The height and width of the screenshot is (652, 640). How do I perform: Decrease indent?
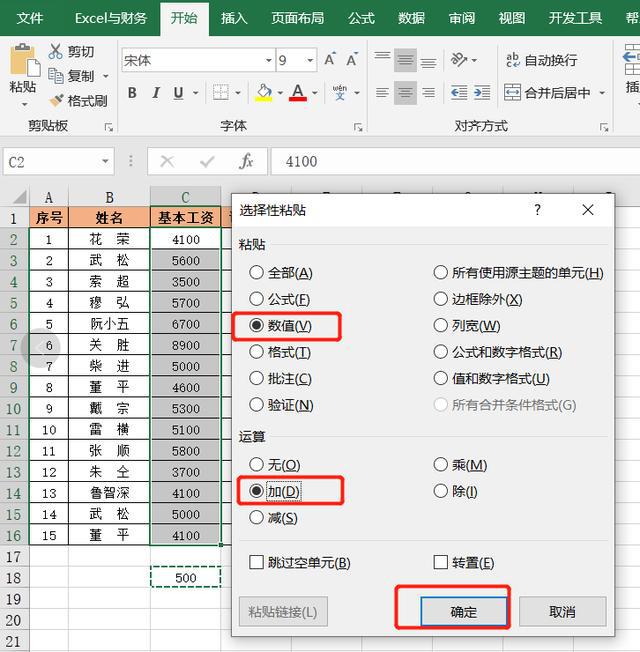click(x=459, y=92)
